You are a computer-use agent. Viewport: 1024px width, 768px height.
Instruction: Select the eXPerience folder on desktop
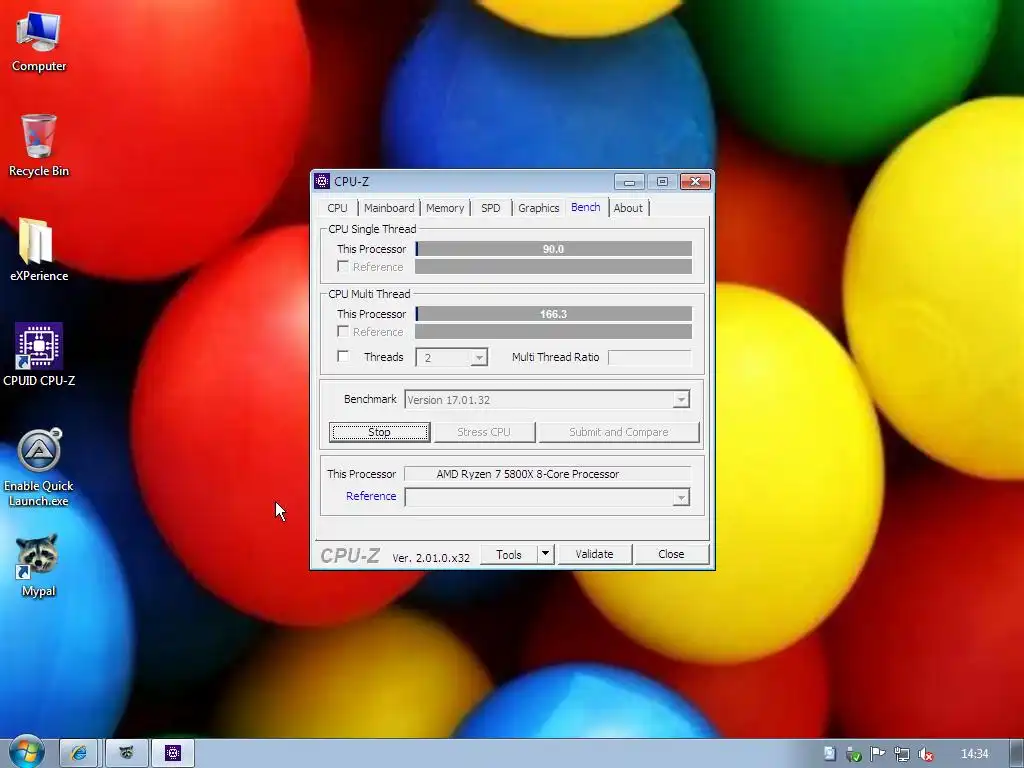39,250
